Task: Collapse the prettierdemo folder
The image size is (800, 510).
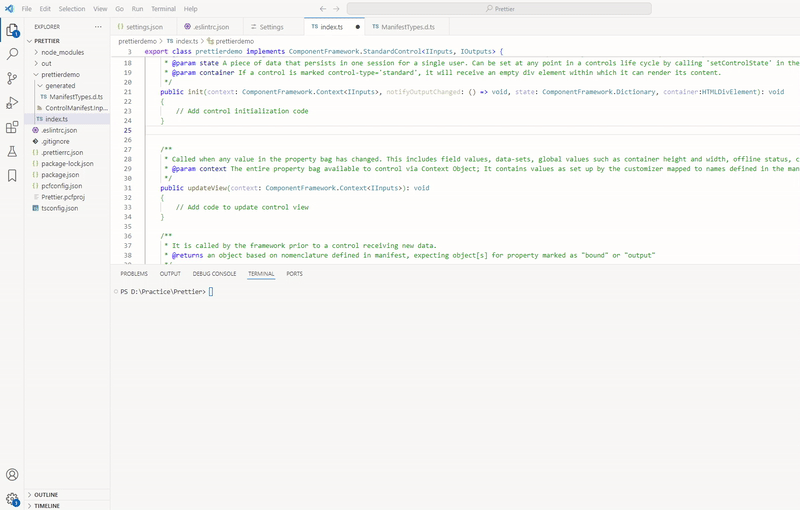Action: tap(60, 75)
